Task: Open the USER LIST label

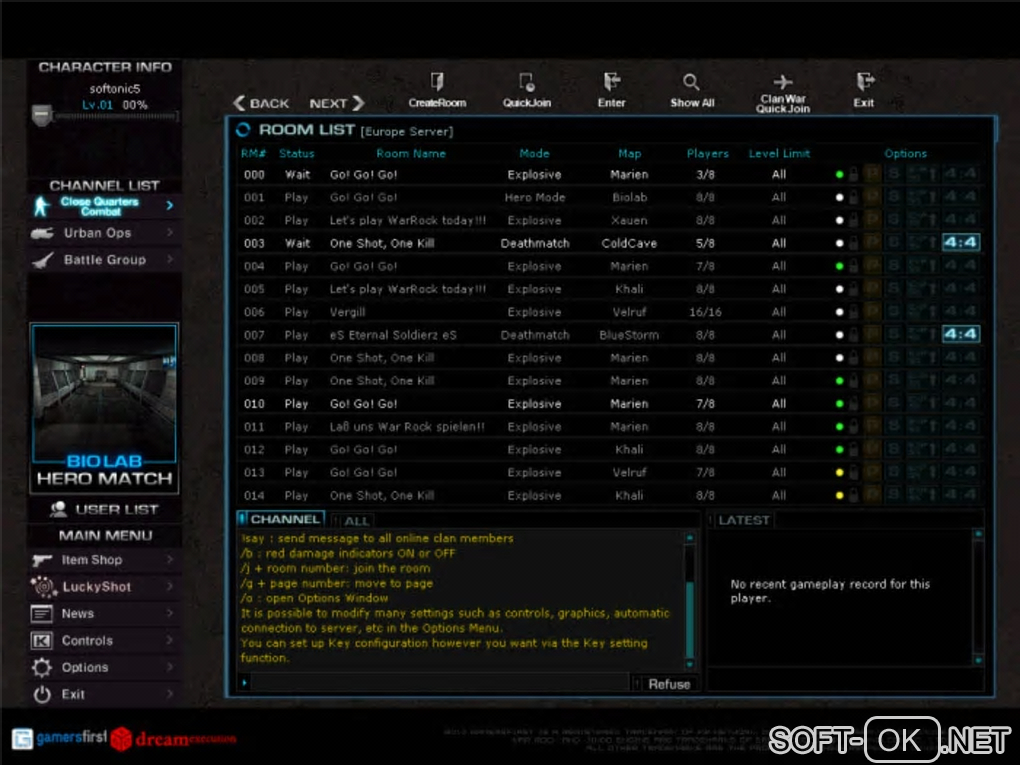Action: (116, 509)
